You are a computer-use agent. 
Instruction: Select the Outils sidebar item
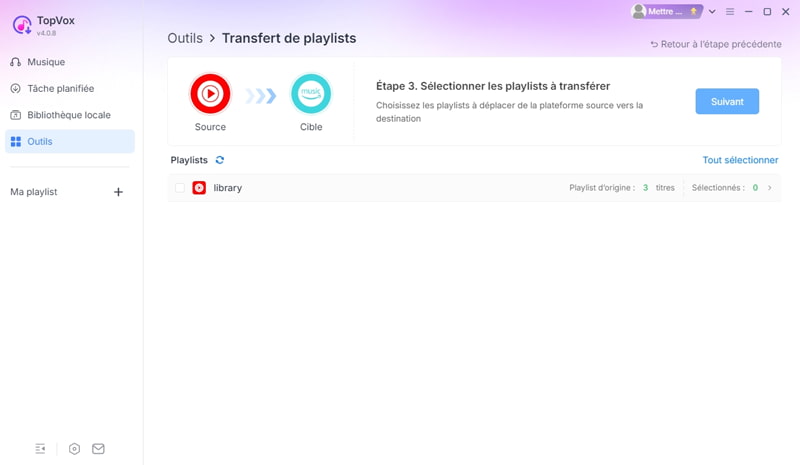[x=70, y=141]
